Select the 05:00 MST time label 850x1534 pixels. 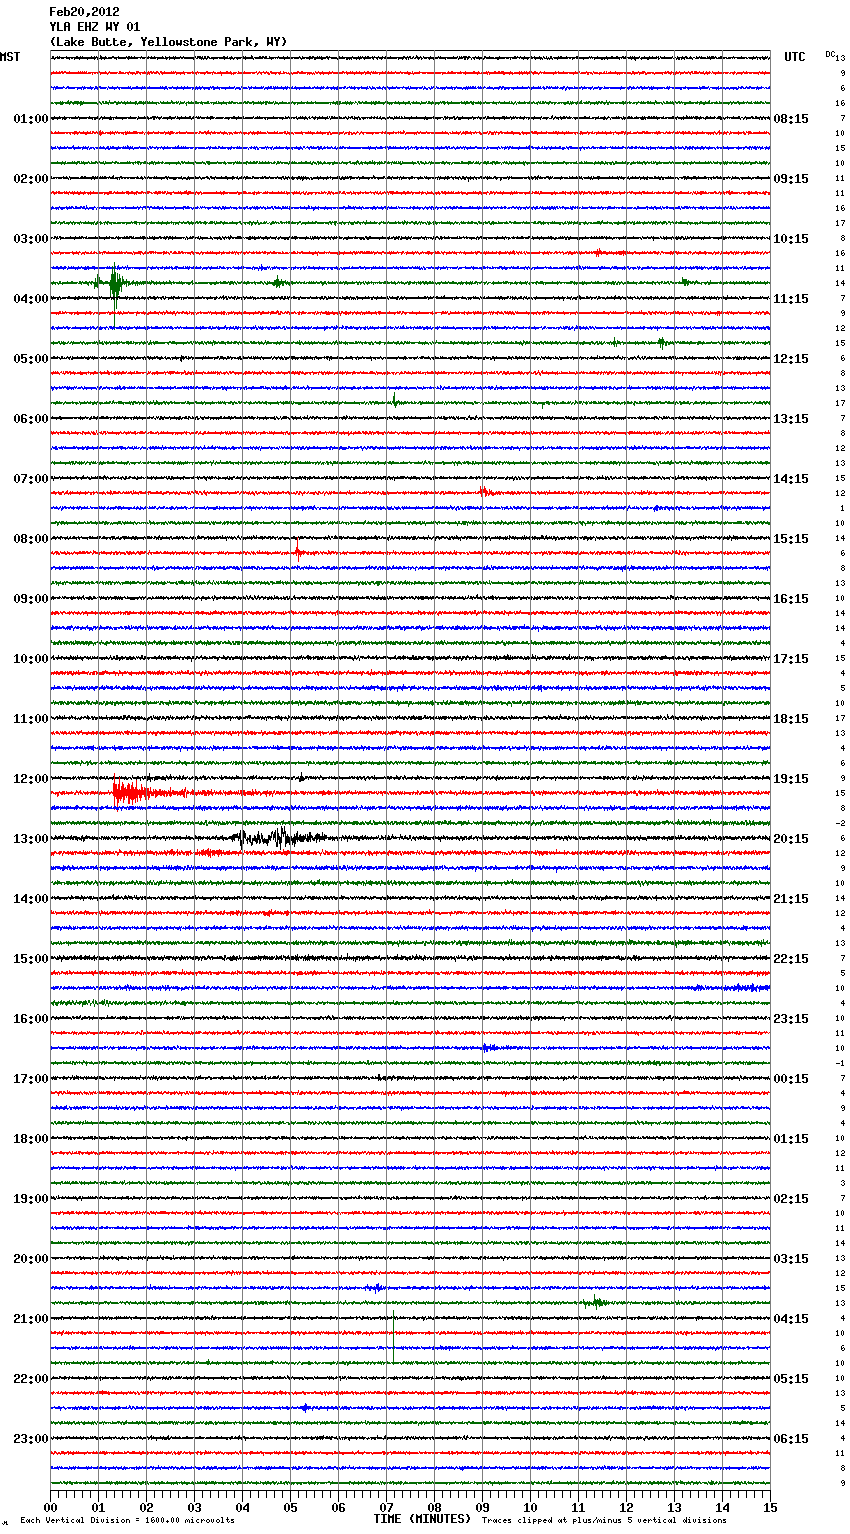point(31,359)
